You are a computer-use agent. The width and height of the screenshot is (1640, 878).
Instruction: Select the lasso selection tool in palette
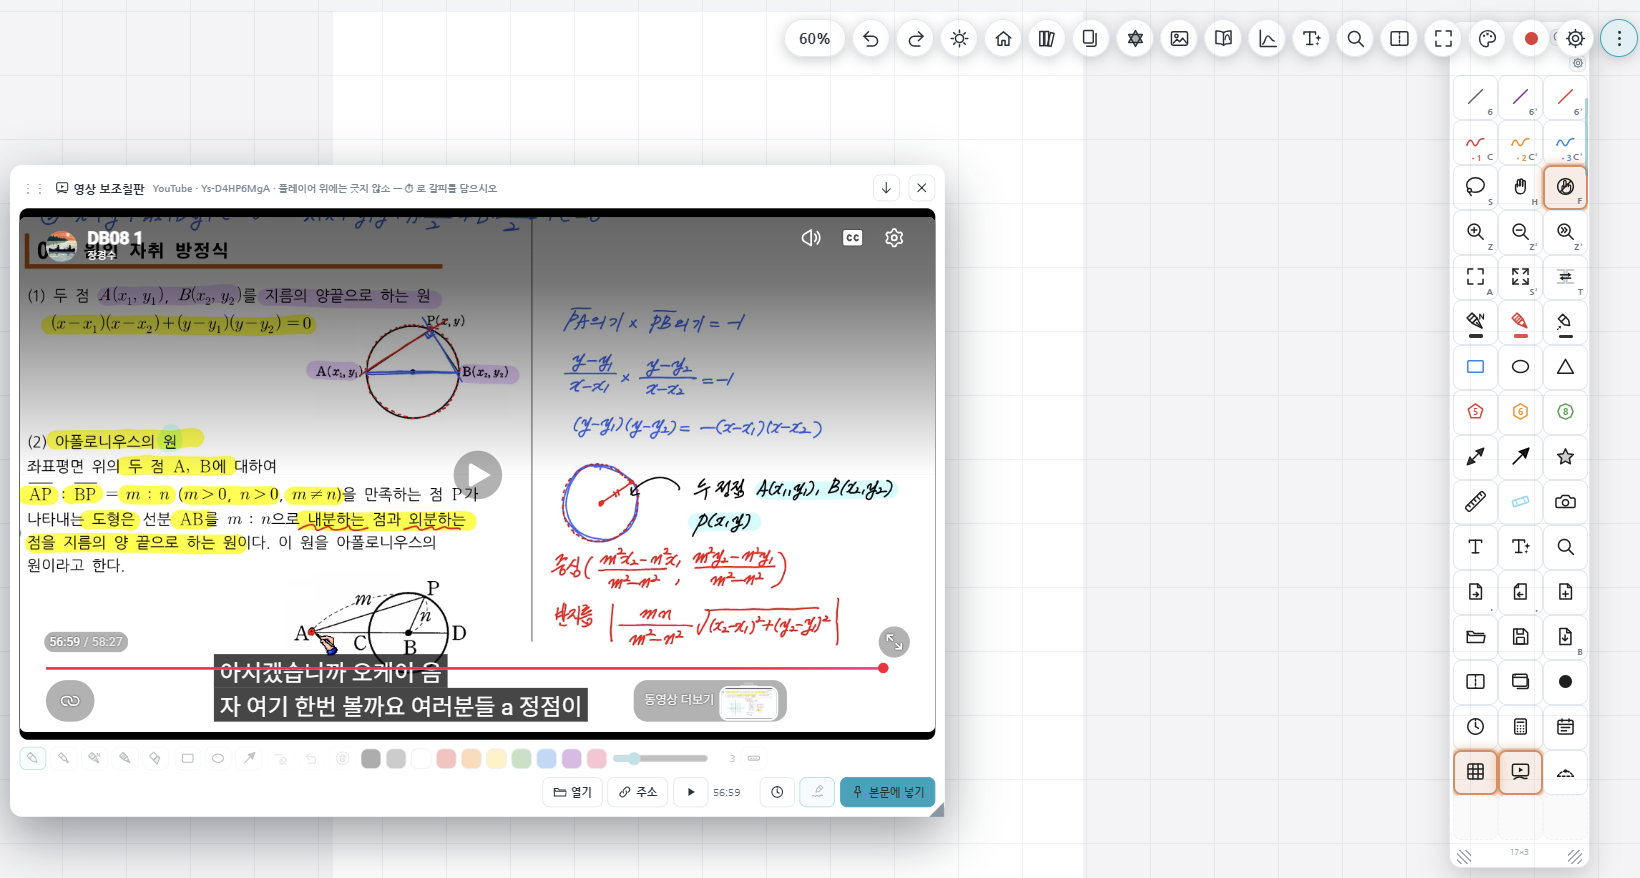pos(1475,187)
